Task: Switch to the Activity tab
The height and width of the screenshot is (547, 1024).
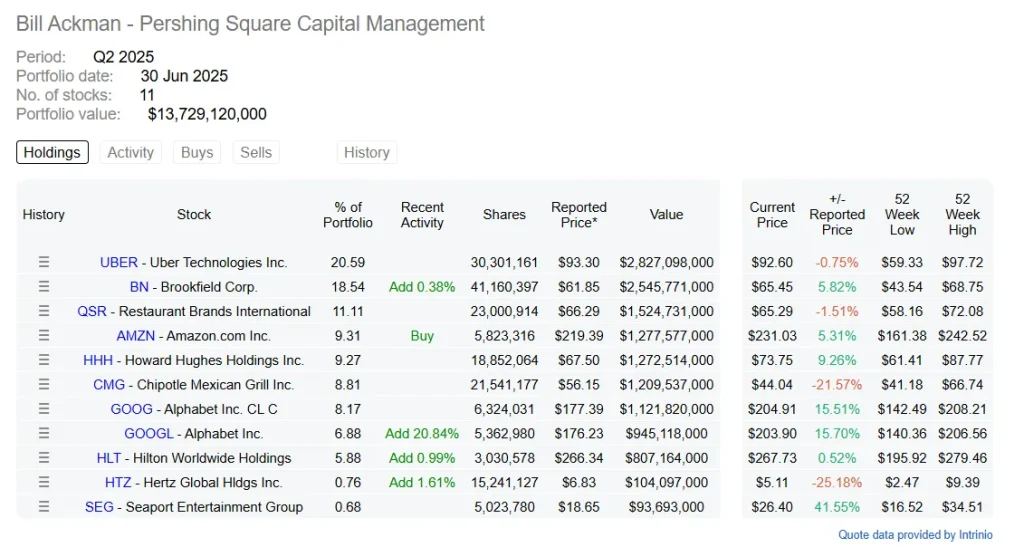Action: pos(131,152)
